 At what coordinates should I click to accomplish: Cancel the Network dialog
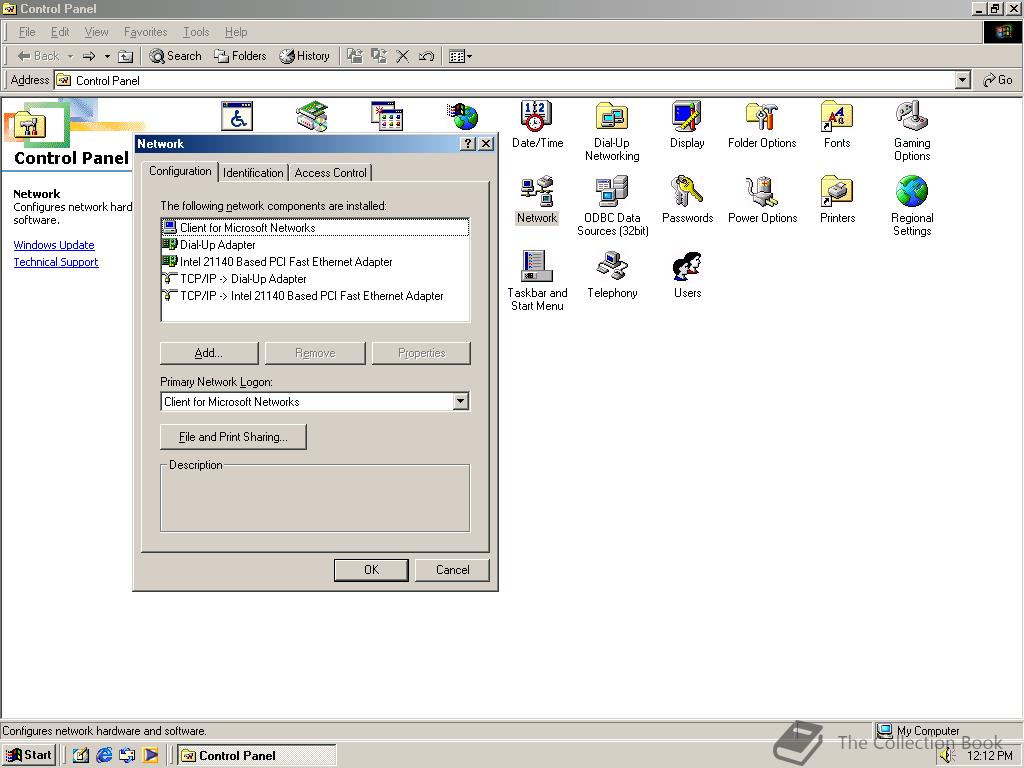tap(452, 569)
